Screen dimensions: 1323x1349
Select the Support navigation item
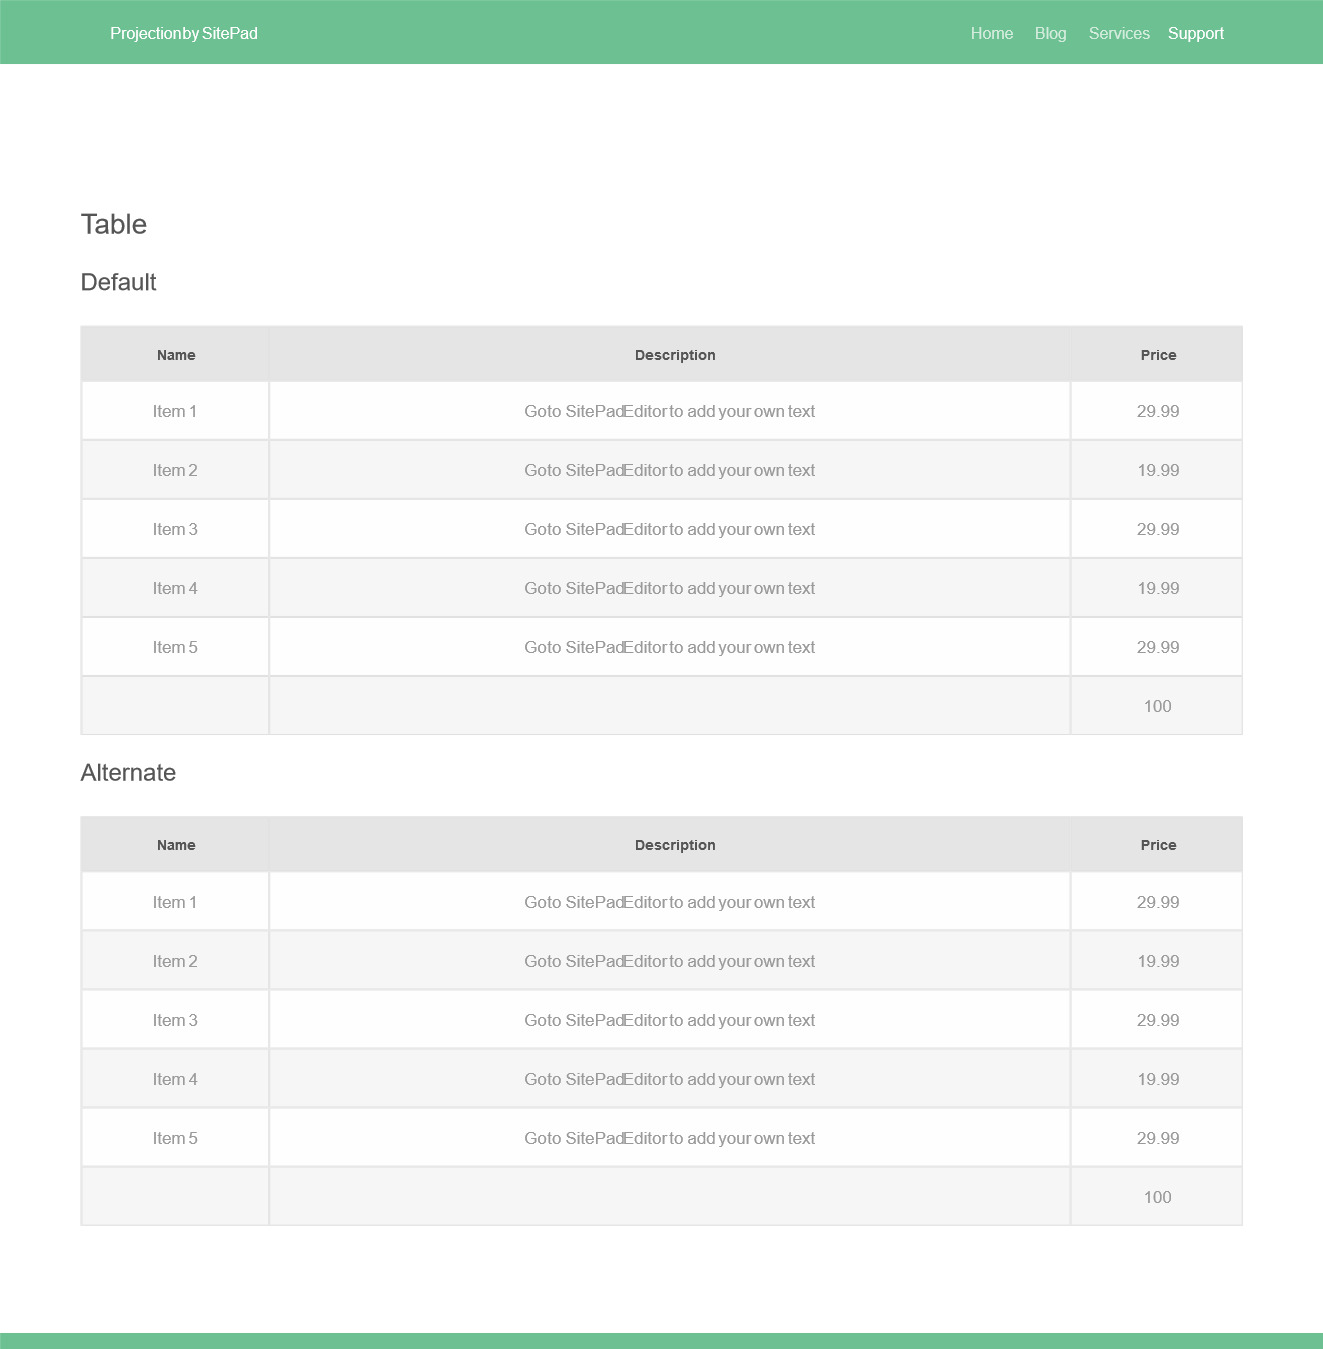[x=1195, y=33]
